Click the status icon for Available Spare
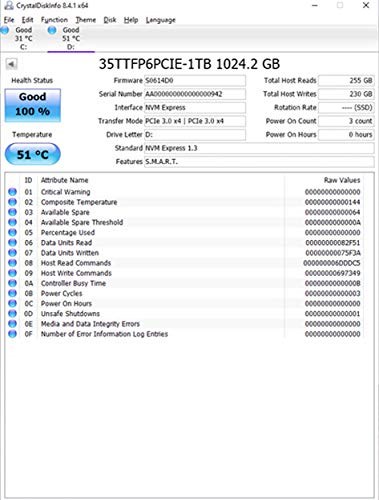Image resolution: width=379 pixels, height=500 pixels. coord(12,212)
